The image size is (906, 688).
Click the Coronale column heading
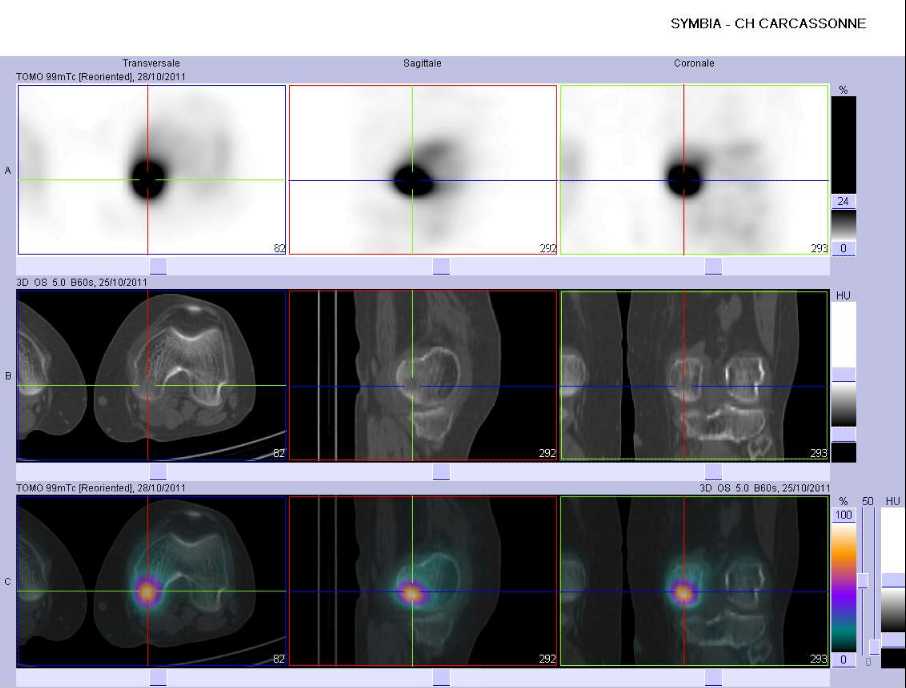click(694, 63)
